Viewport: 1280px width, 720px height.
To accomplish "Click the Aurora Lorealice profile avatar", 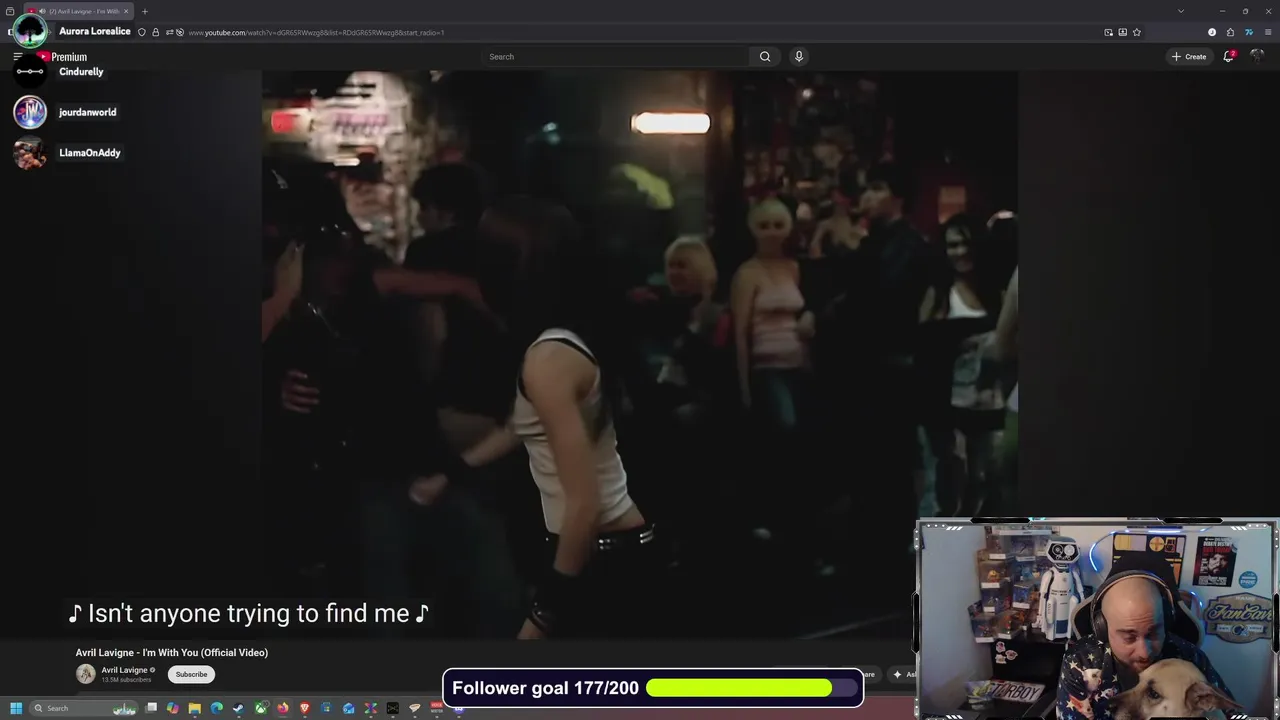I will pyautogui.click(x=30, y=30).
